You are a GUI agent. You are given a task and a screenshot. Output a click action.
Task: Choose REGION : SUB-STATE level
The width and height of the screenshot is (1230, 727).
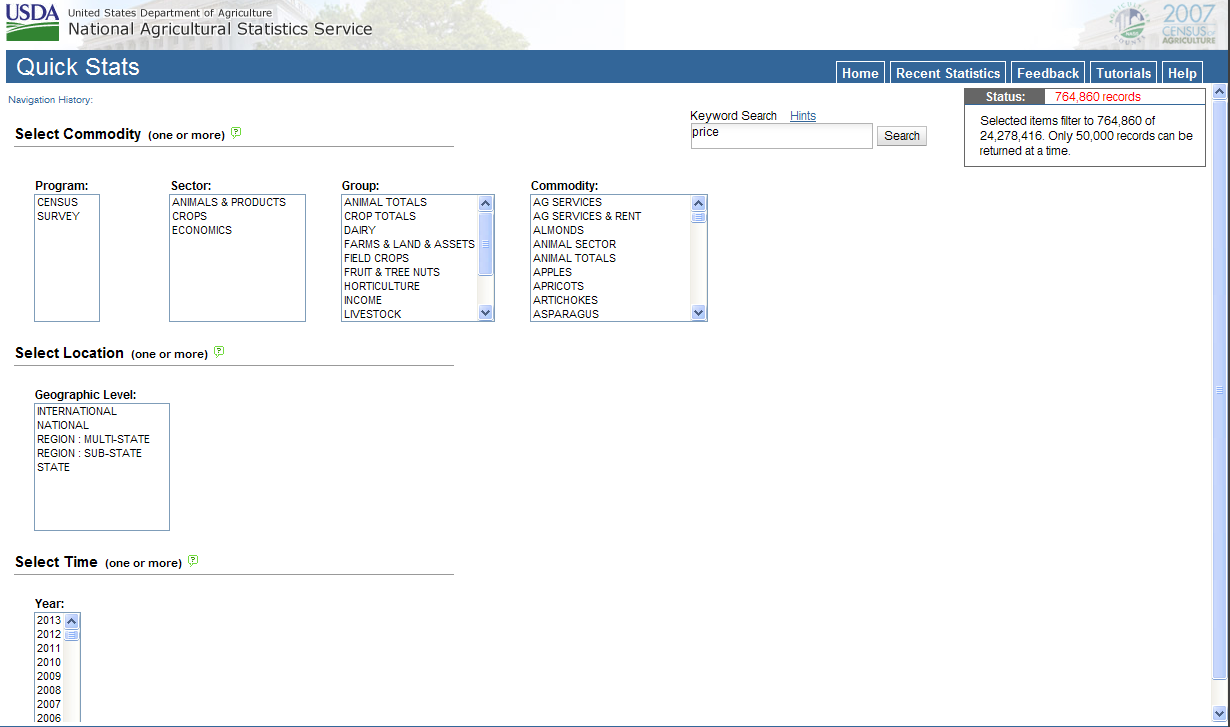tap(102, 453)
